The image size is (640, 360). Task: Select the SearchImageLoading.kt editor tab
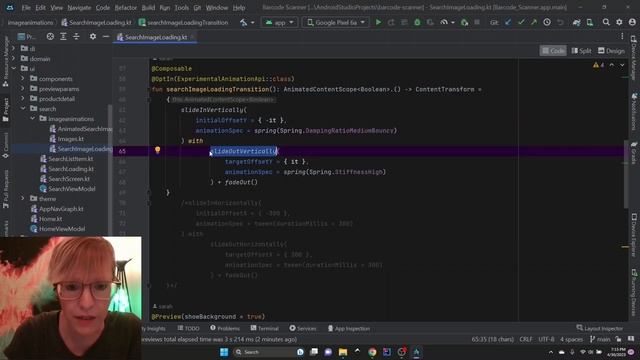[x=156, y=37]
